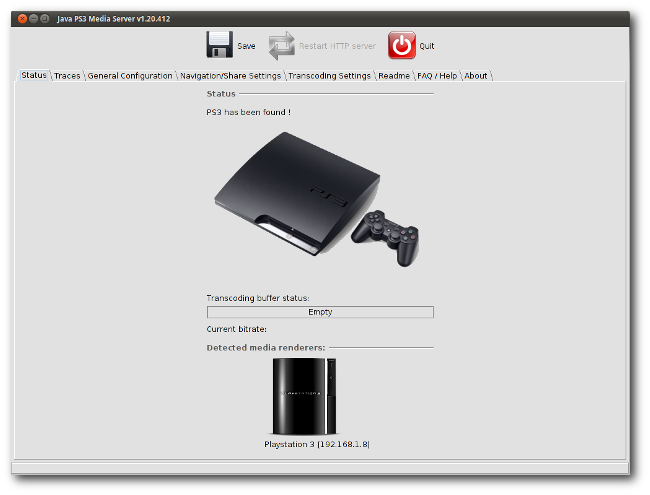The image size is (650, 495).
Task: Click the Playstation 3 [192.168.1.8] label
Action: tap(317, 444)
